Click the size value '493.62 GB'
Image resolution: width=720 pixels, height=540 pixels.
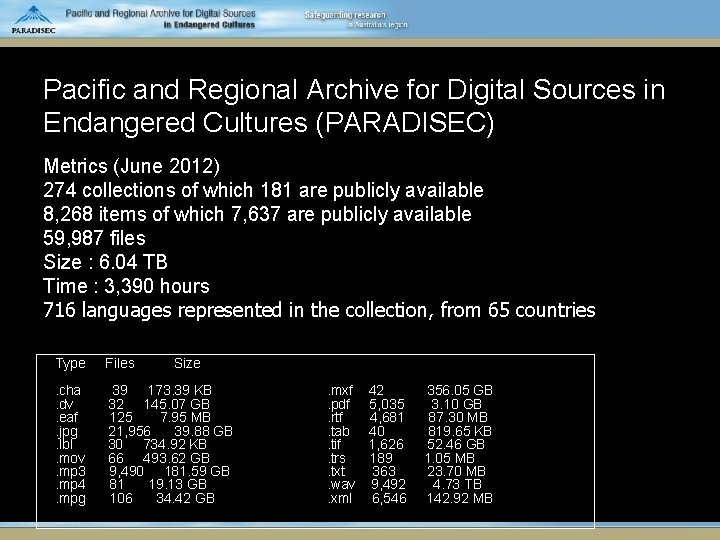click(176, 458)
